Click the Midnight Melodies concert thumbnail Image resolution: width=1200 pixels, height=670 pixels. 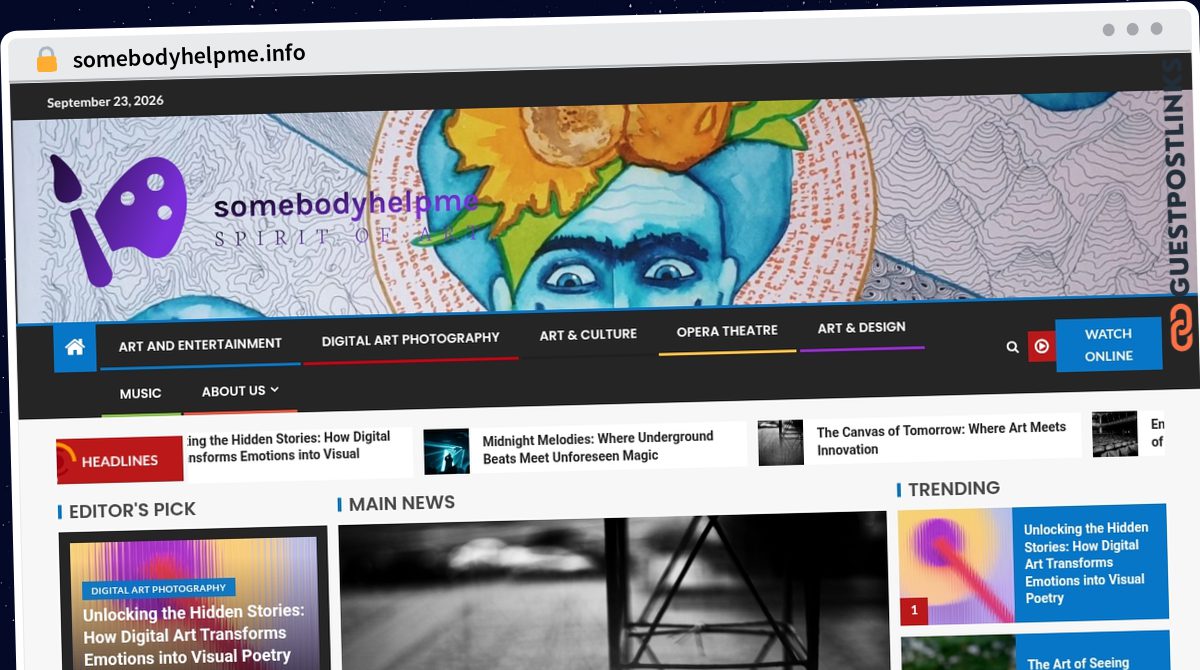coord(446,451)
